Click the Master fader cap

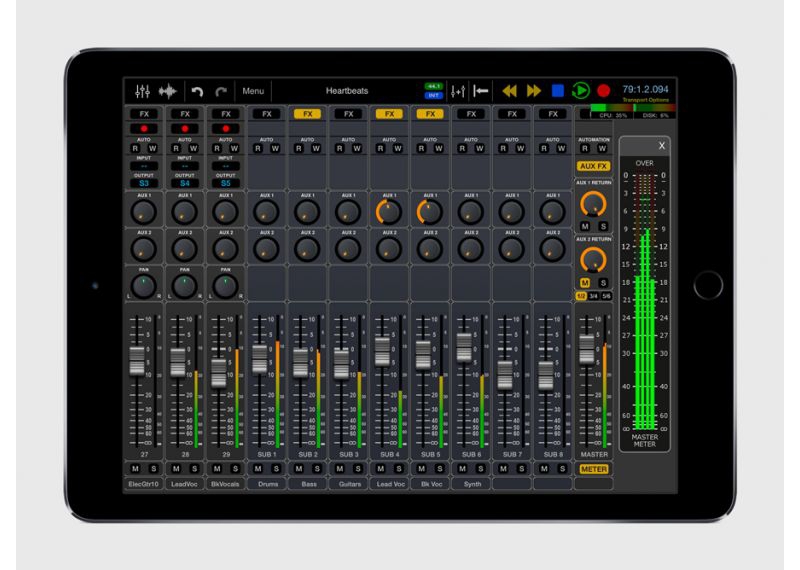(x=587, y=350)
